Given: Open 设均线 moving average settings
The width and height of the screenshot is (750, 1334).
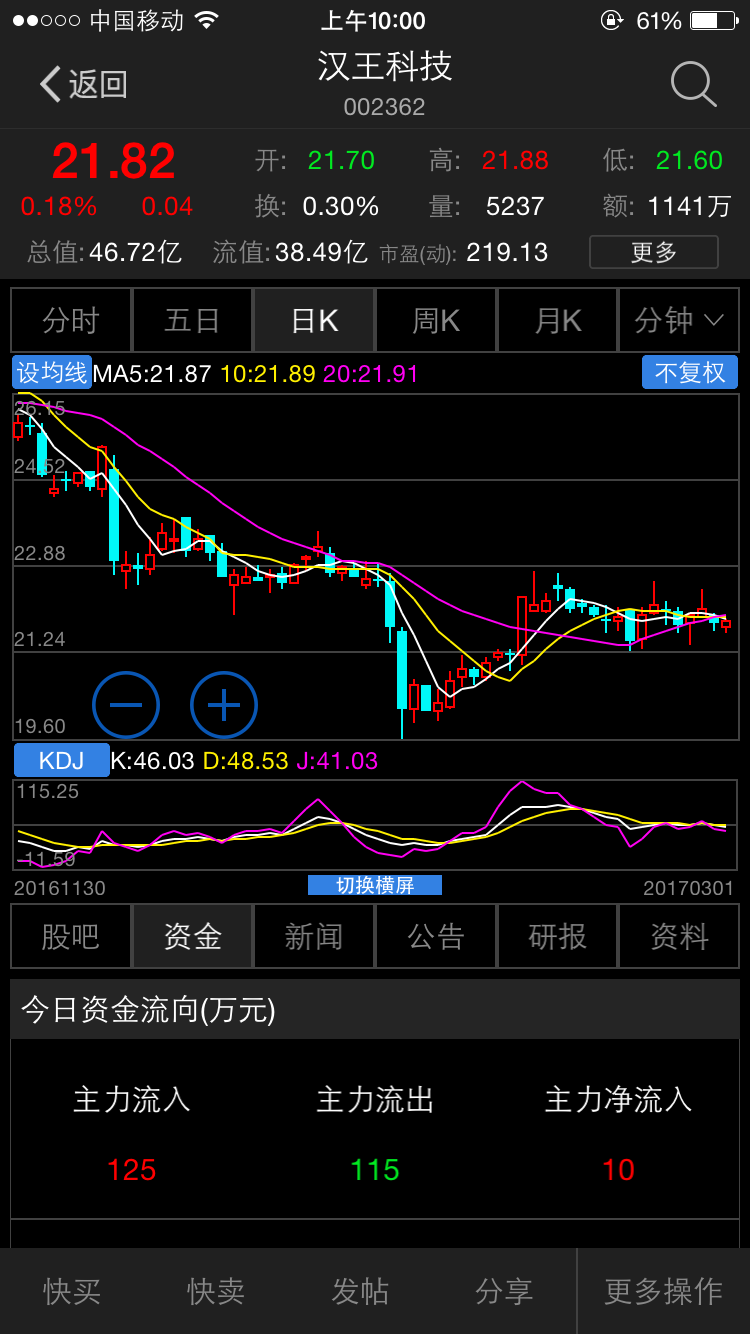Looking at the screenshot, I should [52, 373].
